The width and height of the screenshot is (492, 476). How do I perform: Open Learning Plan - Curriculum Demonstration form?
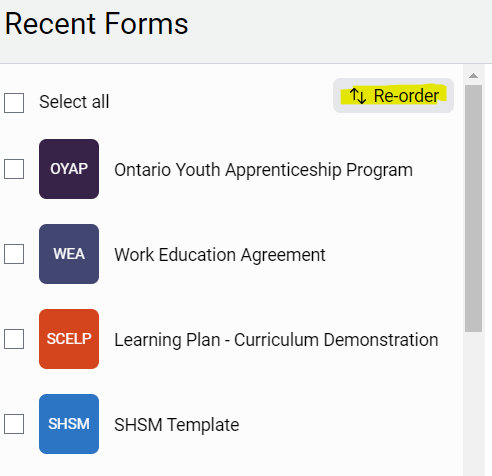pos(276,340)
